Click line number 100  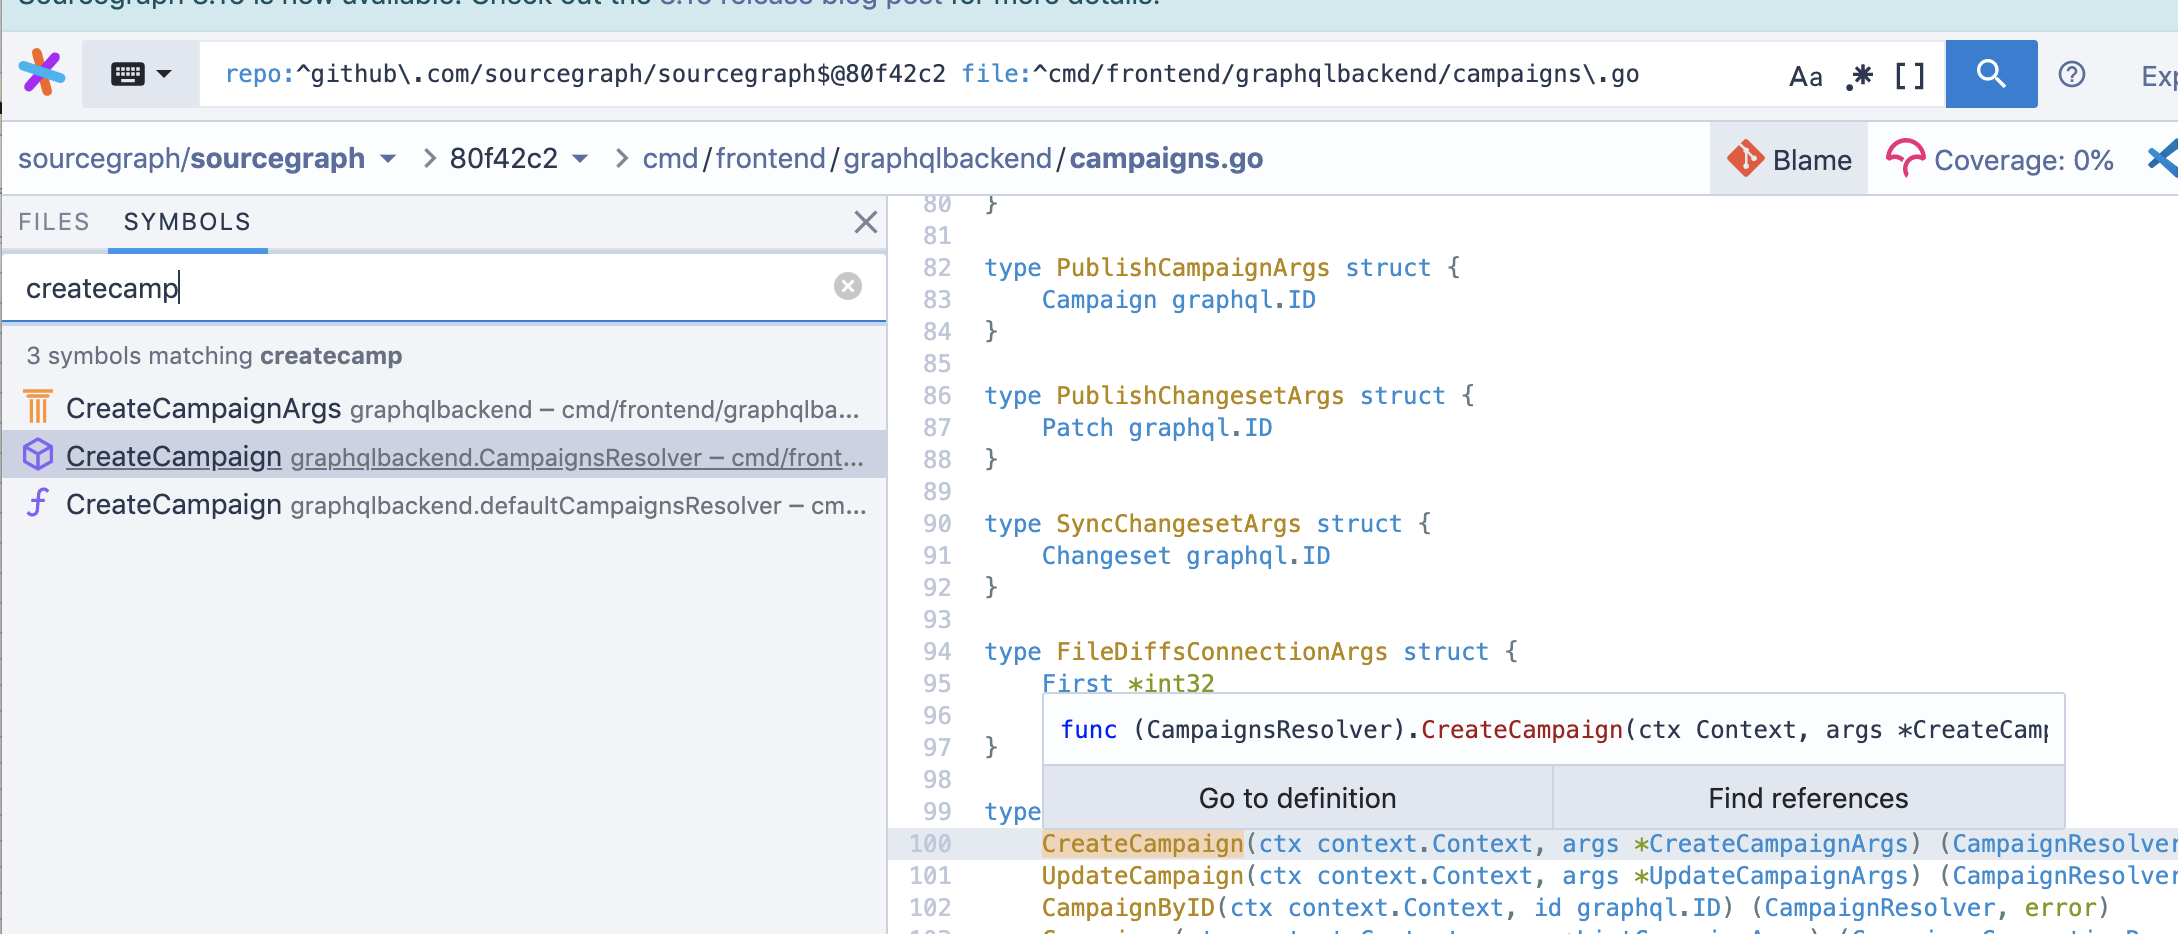tap(930, 844)
